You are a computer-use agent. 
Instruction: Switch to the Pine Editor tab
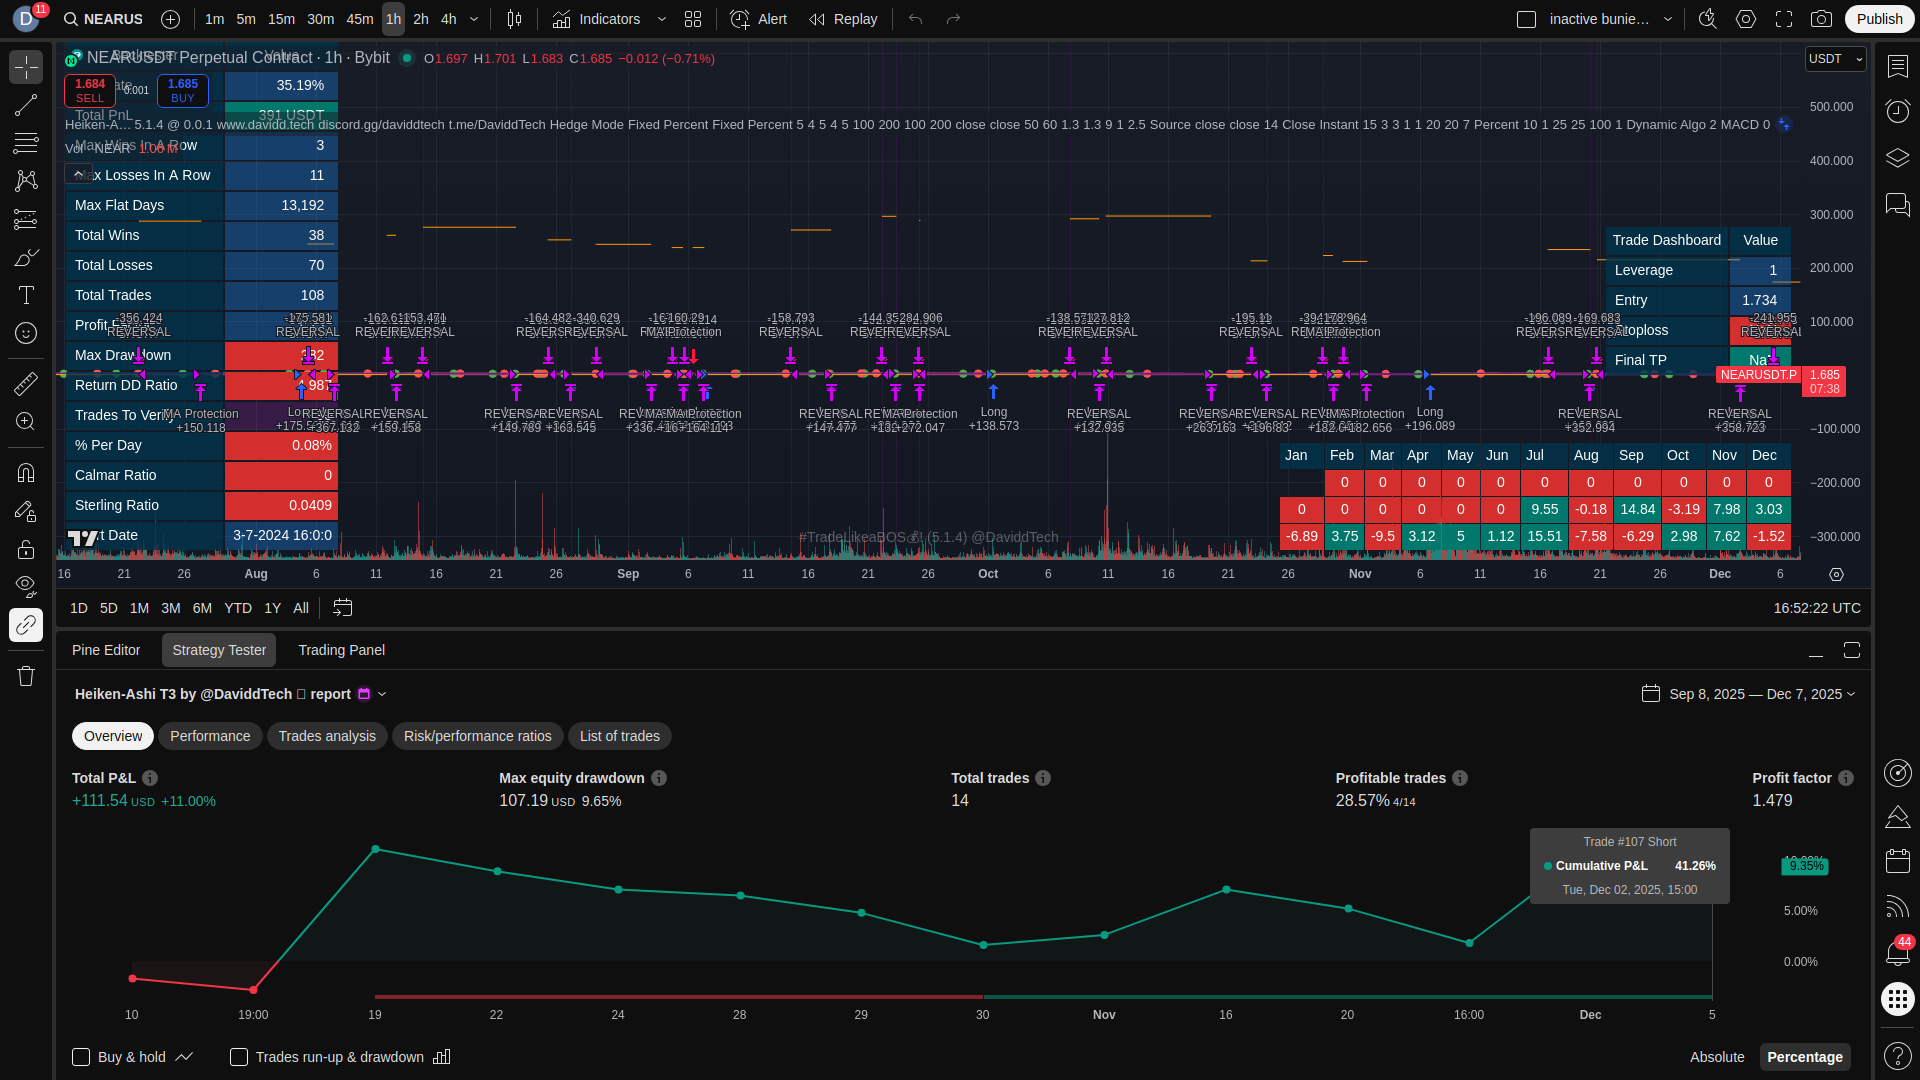tap(106, 650)
